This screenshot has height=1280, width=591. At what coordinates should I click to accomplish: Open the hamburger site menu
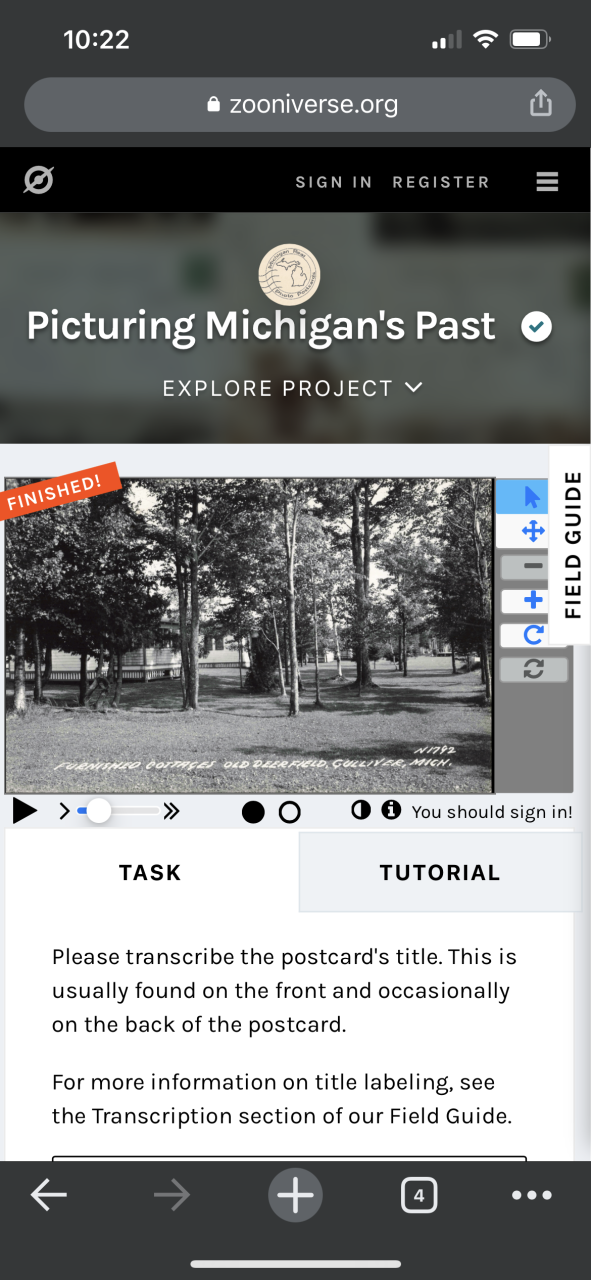547,181
